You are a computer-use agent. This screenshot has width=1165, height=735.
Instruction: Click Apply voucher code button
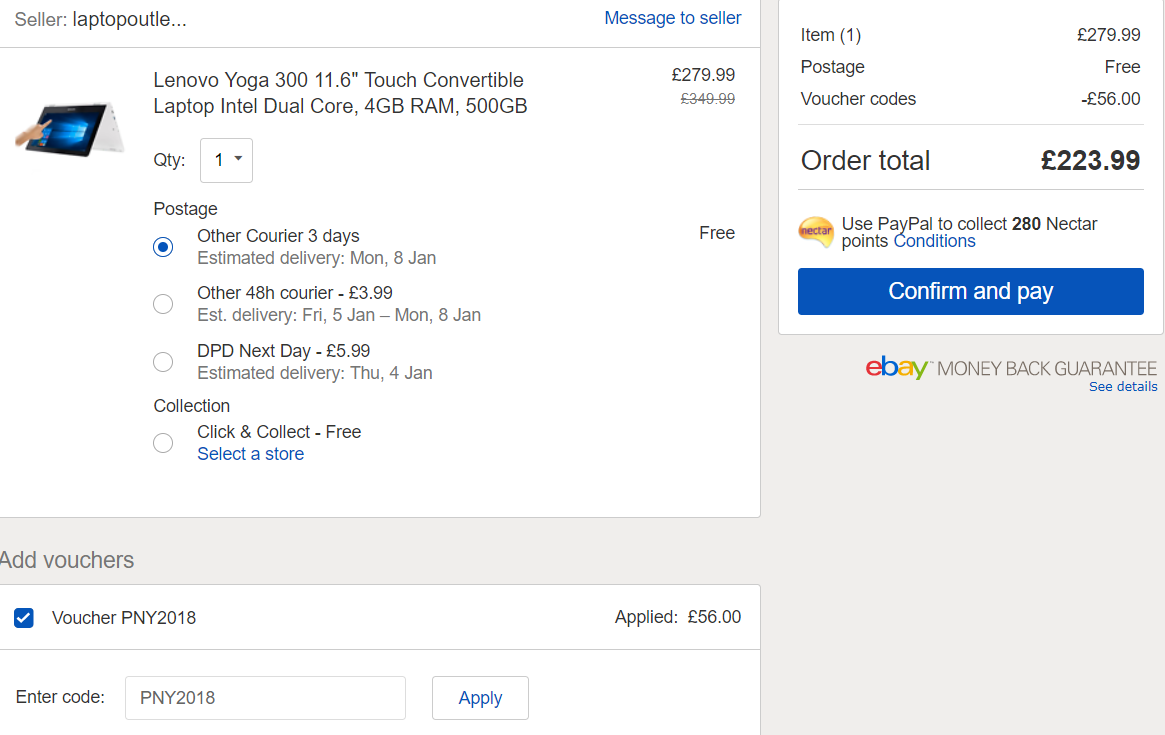tap(480, 698)
